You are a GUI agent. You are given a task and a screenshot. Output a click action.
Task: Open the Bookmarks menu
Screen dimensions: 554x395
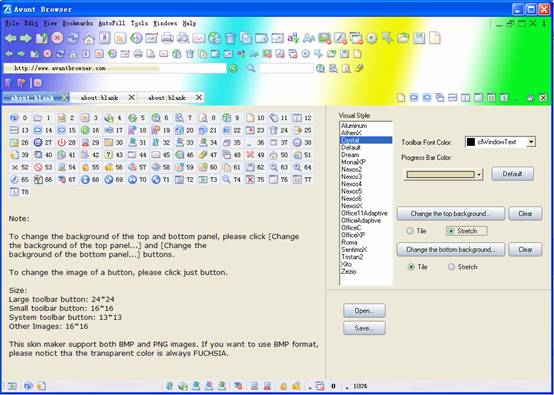pyautogui.click(x=78, y=24)
